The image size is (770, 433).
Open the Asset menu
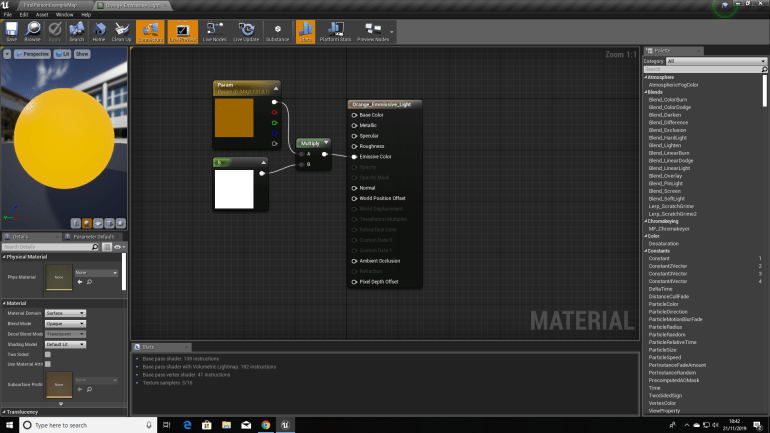pyautogui.click(x=42, y=15)
